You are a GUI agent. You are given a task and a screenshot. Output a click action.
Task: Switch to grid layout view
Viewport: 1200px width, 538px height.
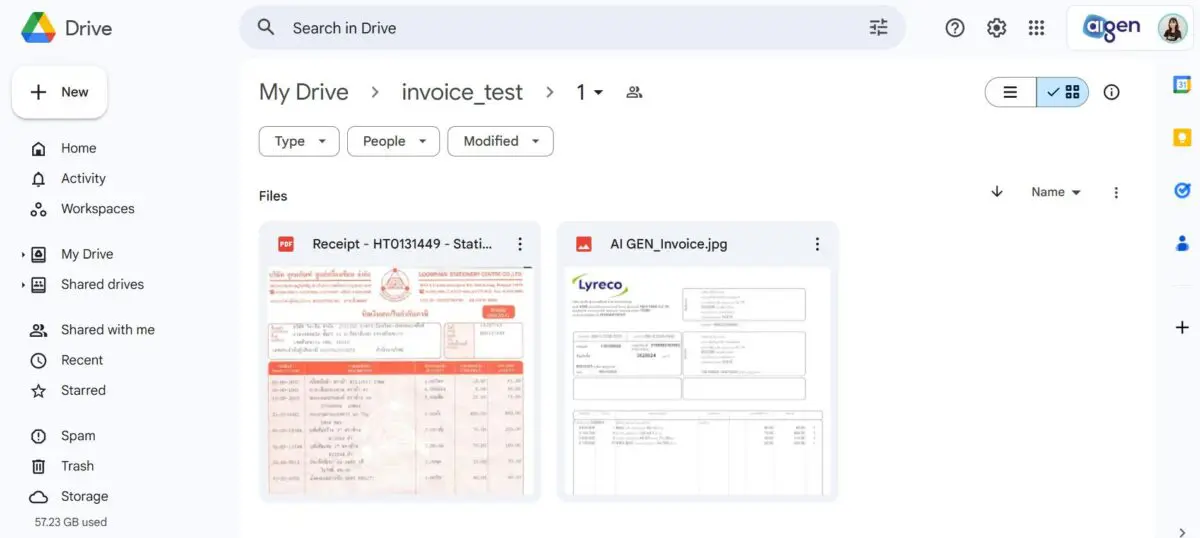coord(1062,92)
